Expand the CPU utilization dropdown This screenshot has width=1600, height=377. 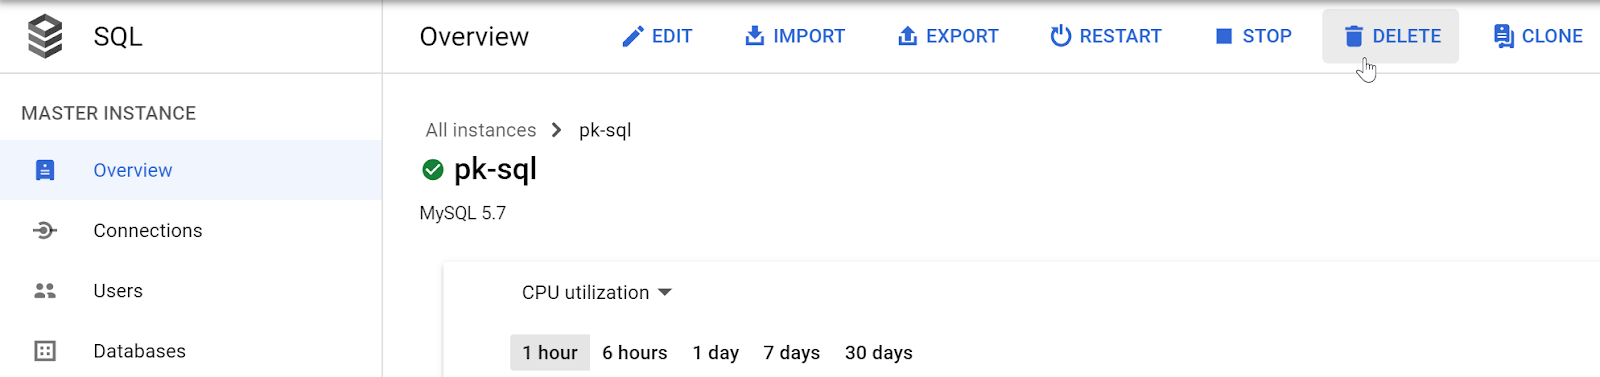pyautogui.click(x=597, y=293)
